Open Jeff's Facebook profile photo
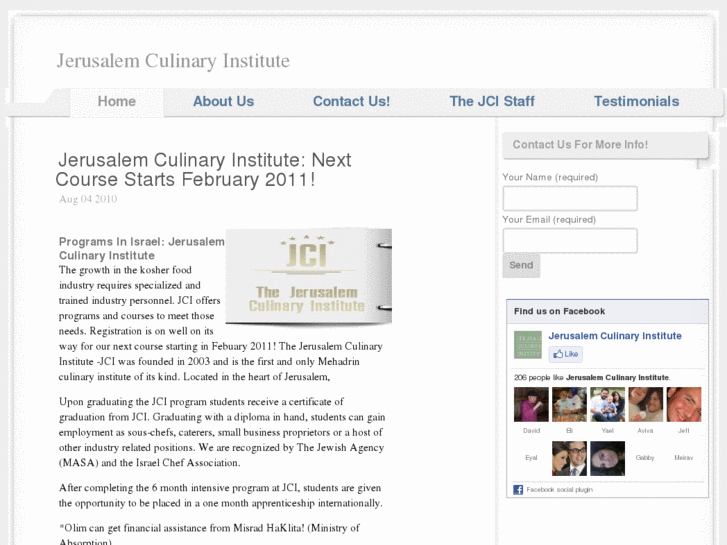The height and width of the screenshot is (545, 727). (684, 404)
